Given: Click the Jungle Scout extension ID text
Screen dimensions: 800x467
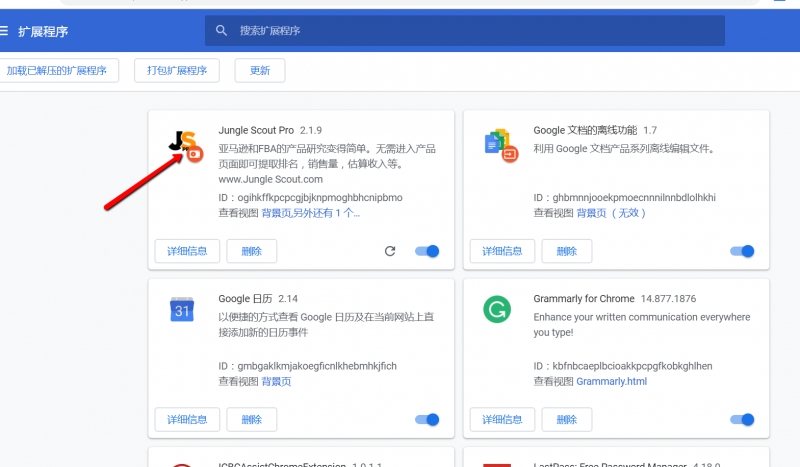Looking at the screenshot, I should point(310,198).
